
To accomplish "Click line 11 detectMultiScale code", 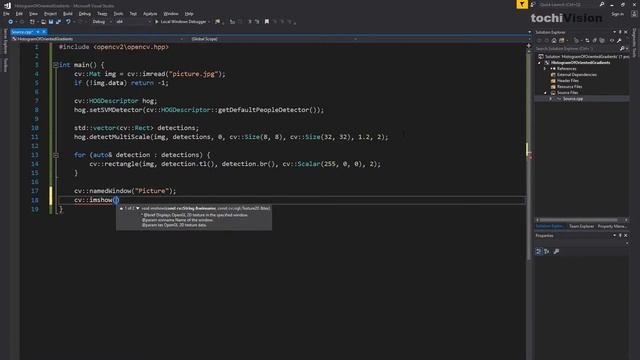I will tap(231, 137).
